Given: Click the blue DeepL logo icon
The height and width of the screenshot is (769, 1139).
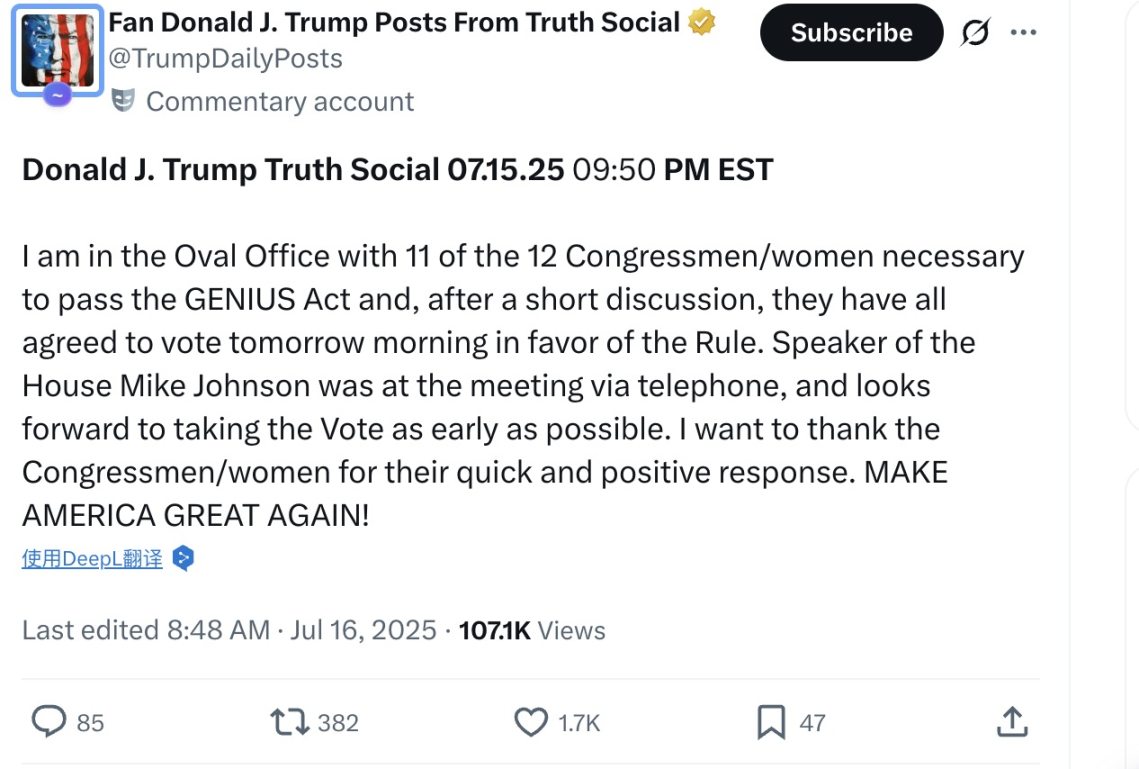Looking at the screenshot, I should coord(182,558).
